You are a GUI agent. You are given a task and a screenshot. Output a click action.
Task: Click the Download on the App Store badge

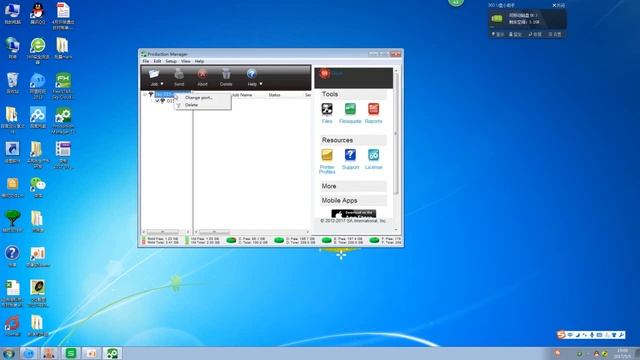353,213
